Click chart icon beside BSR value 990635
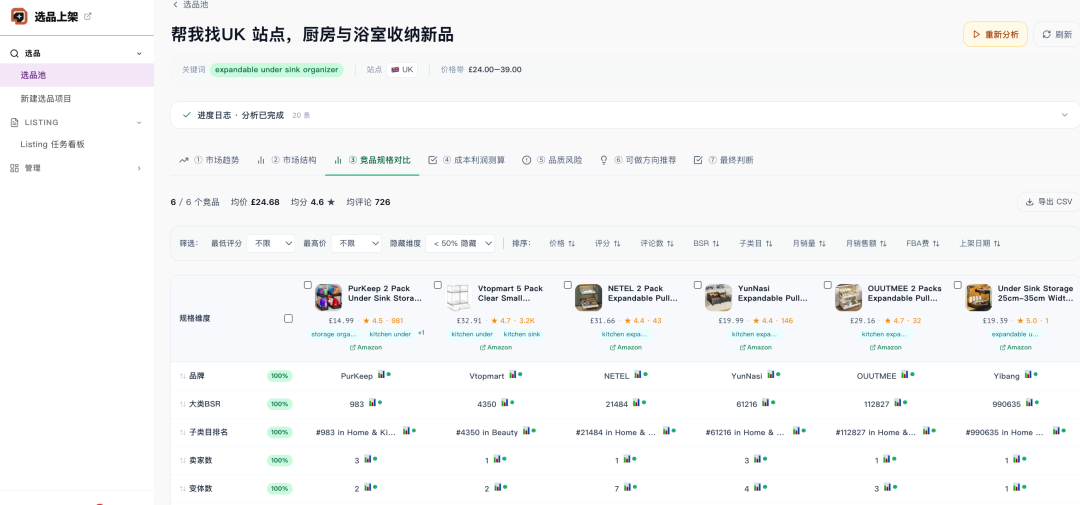This screenshot has height=505, width=1080. 1028,402
